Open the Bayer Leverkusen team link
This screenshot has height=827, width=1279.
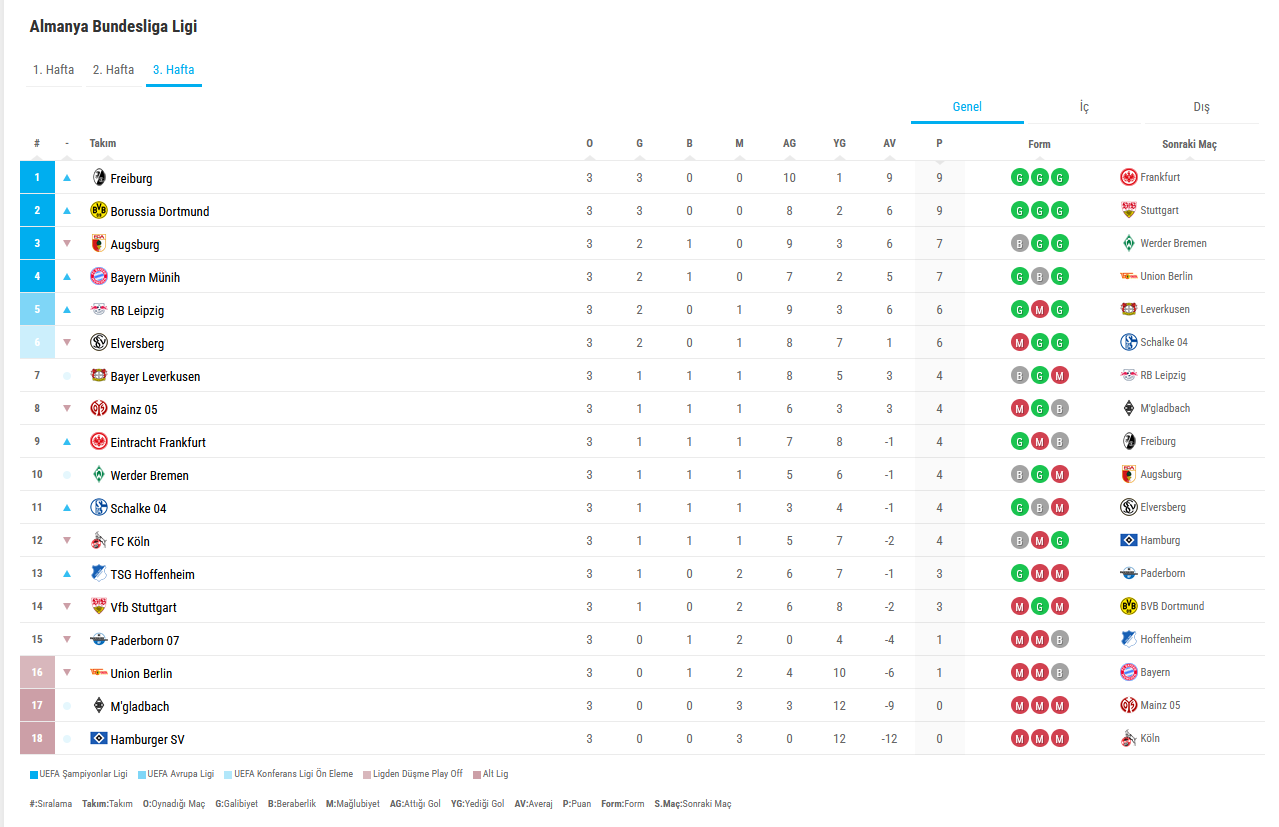click(155, 376)
